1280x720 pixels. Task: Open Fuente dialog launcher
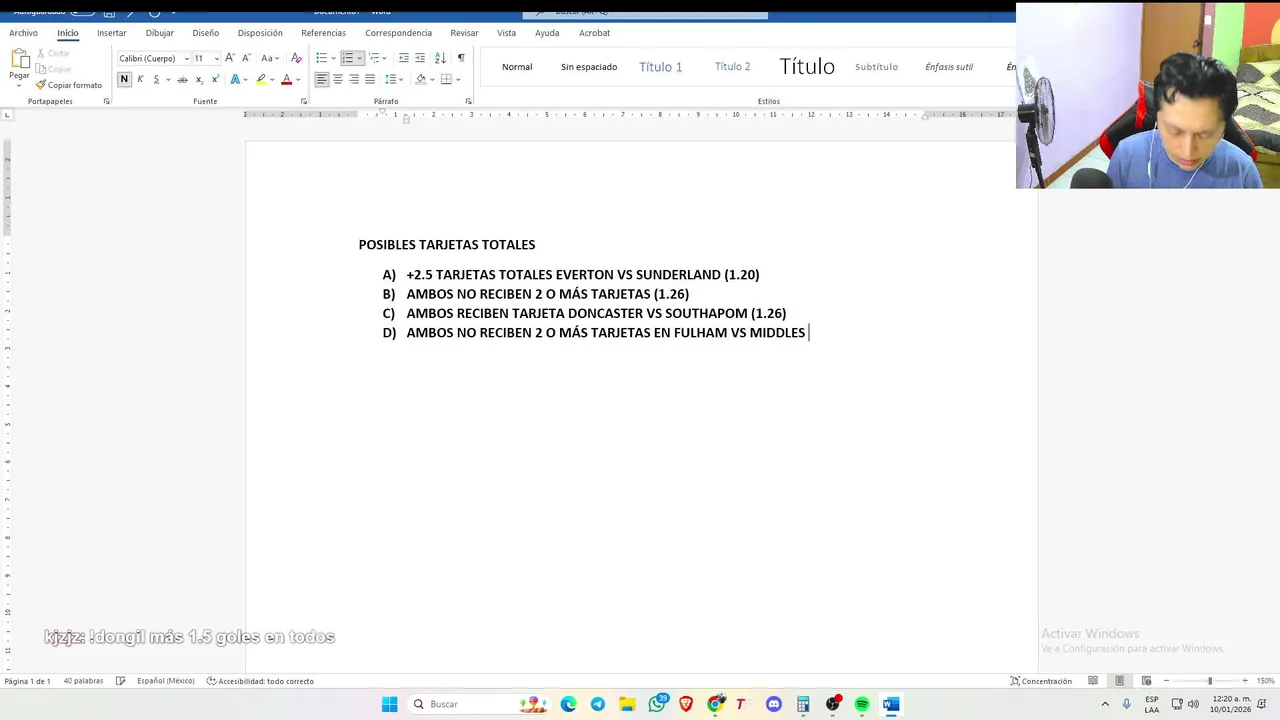[x=303, y=101]
